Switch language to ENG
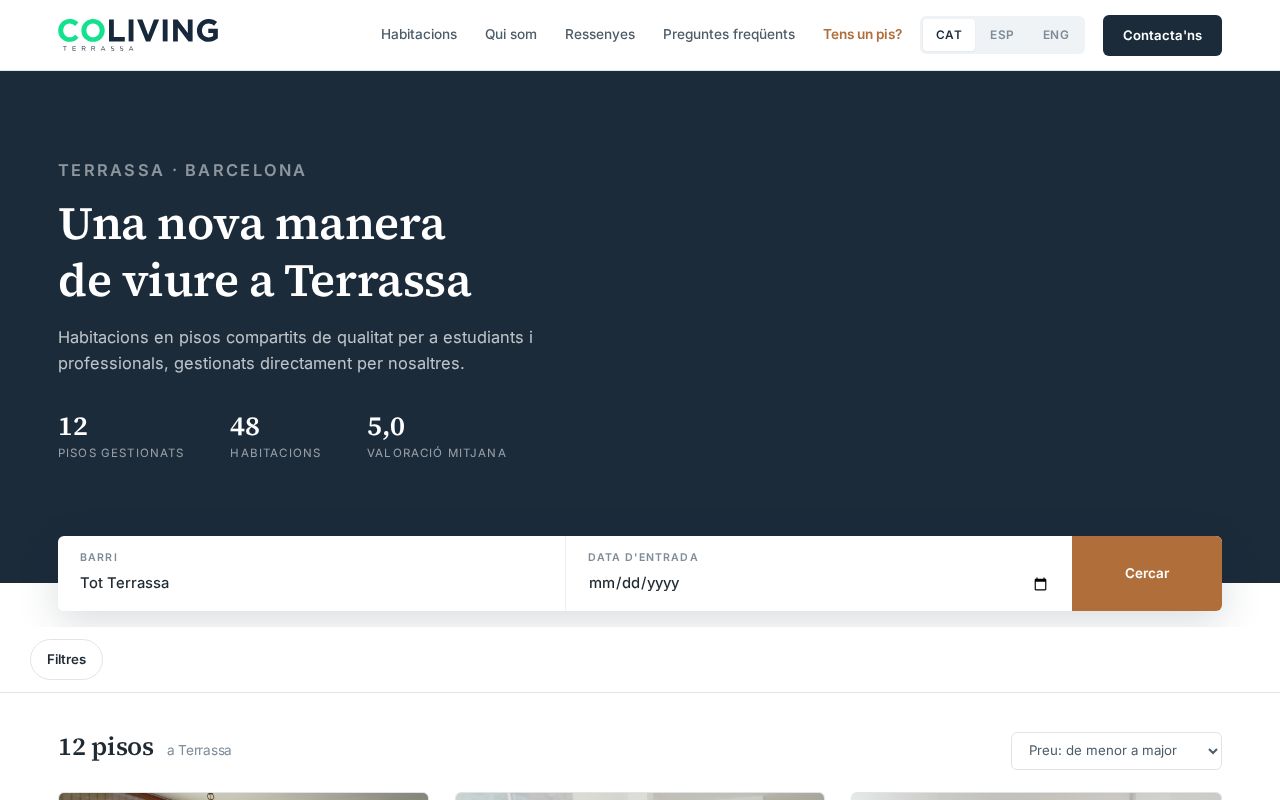This screenshot has height=800, width=1280. (1056, 35)
